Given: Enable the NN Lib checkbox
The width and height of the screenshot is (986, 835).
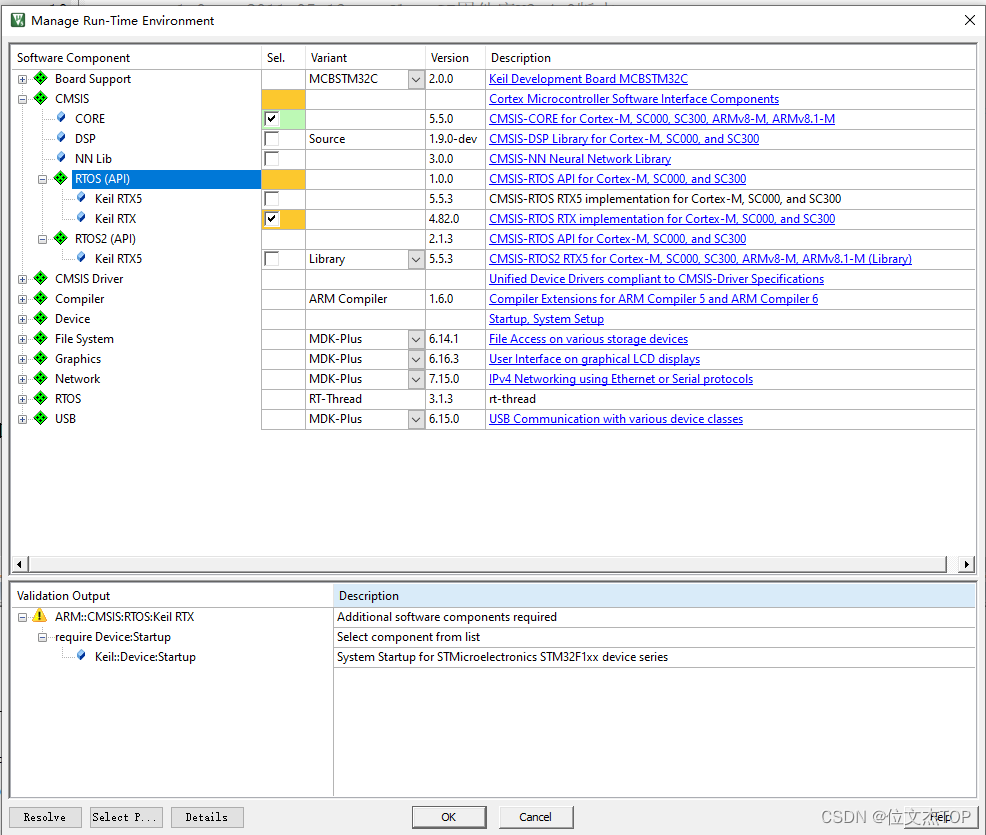Looking at the screenshot, I should (272, 158).
